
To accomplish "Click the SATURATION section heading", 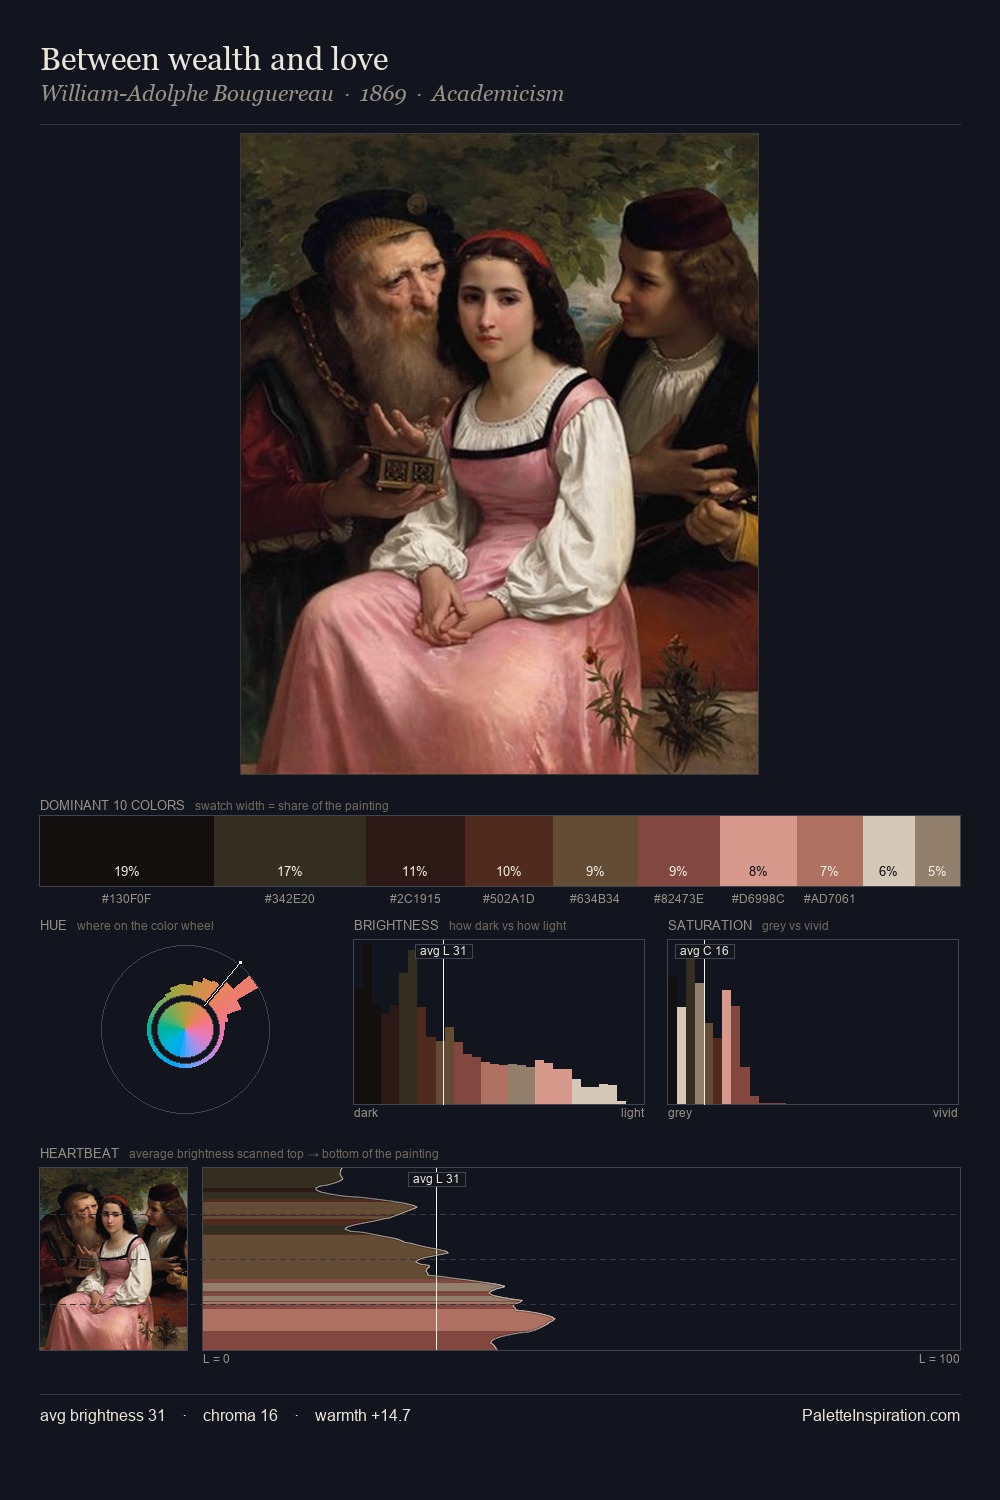I will click(x=710, y=925).
